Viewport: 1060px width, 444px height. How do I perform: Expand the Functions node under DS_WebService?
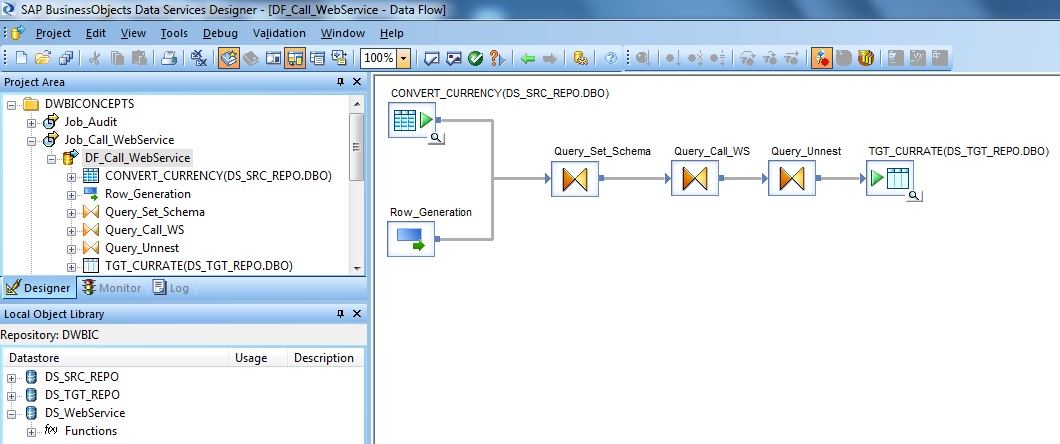tap(31, 432)
